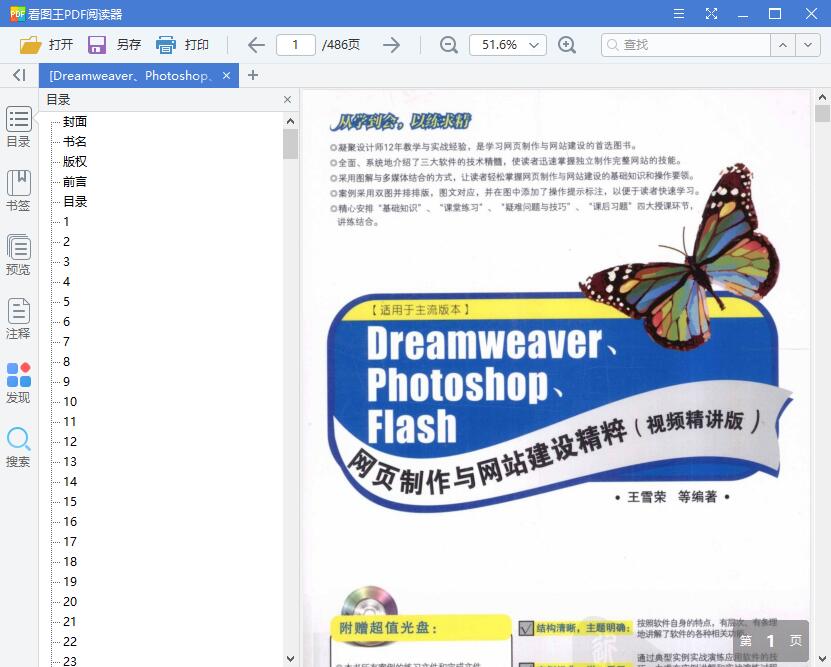Viewport: 831px width, 667px height.
Task: Close the Dreamweaver、Photoshop document tab
Action: point(227,76)
